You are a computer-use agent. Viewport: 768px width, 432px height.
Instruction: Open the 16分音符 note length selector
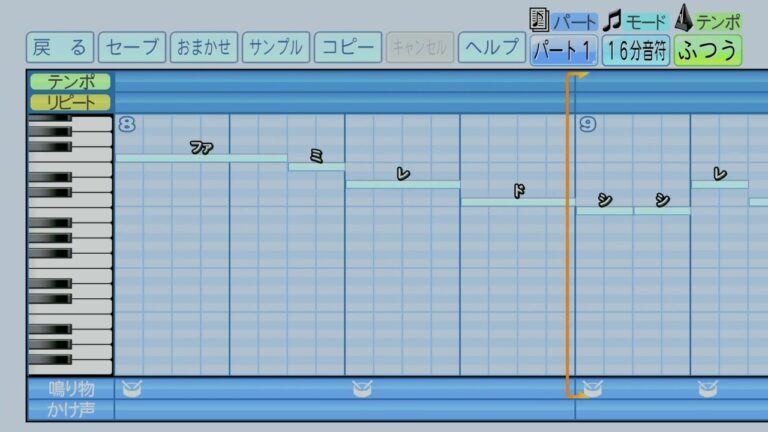tap(636, 50)
